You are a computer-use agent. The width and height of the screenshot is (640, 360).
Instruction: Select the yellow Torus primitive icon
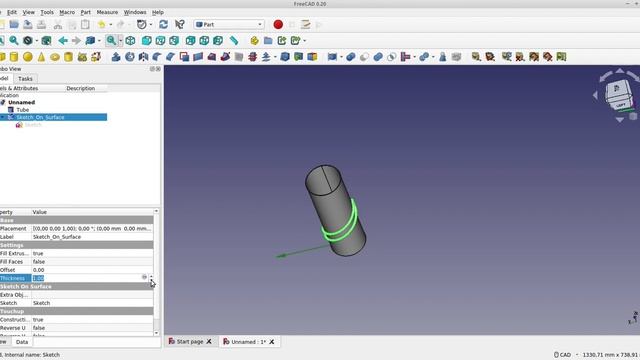coord(55,57)
